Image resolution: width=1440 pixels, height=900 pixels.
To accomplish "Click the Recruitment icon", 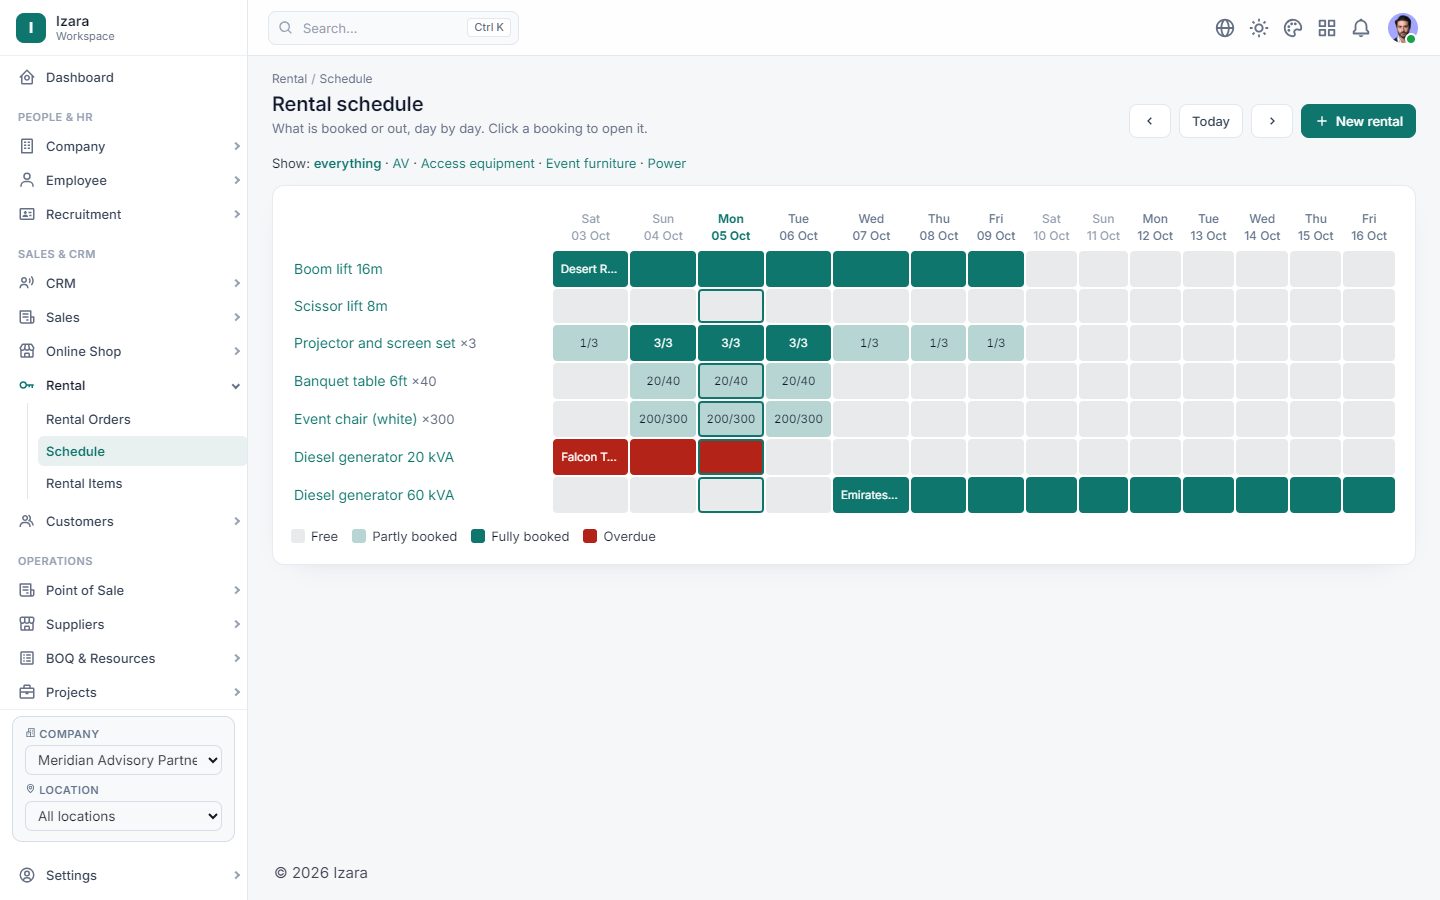I will coord(27,214).
